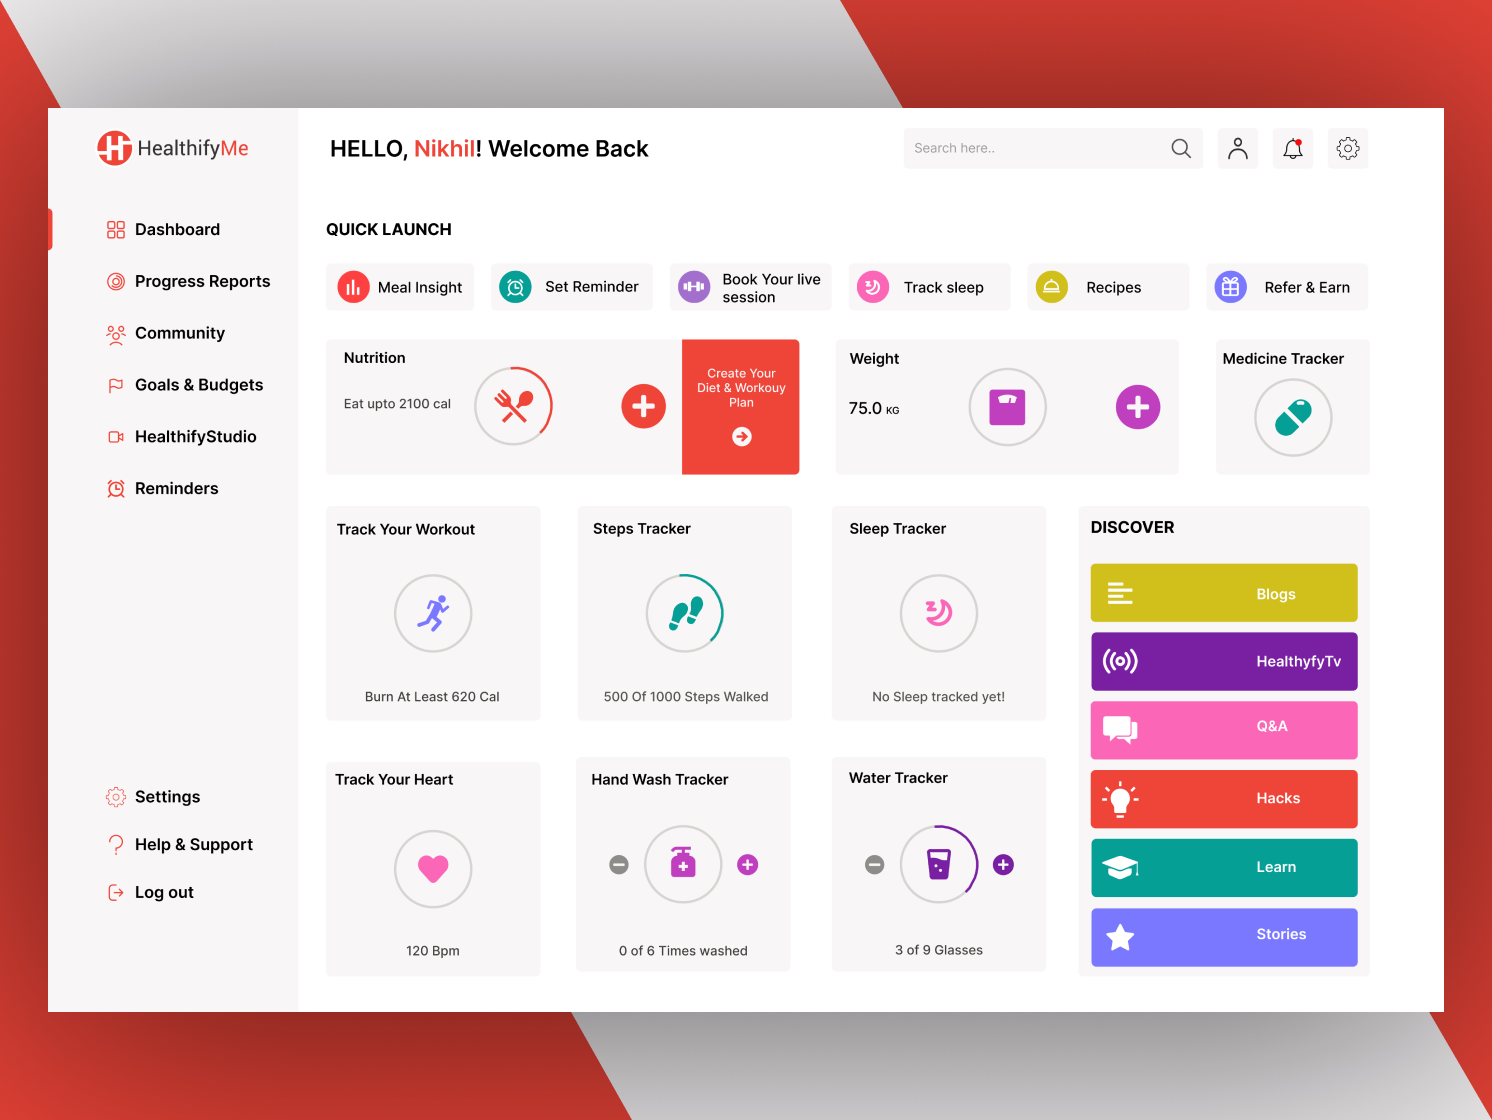
Task: Open Help & Support in the sidebar
Action: [x=180, y=845]
